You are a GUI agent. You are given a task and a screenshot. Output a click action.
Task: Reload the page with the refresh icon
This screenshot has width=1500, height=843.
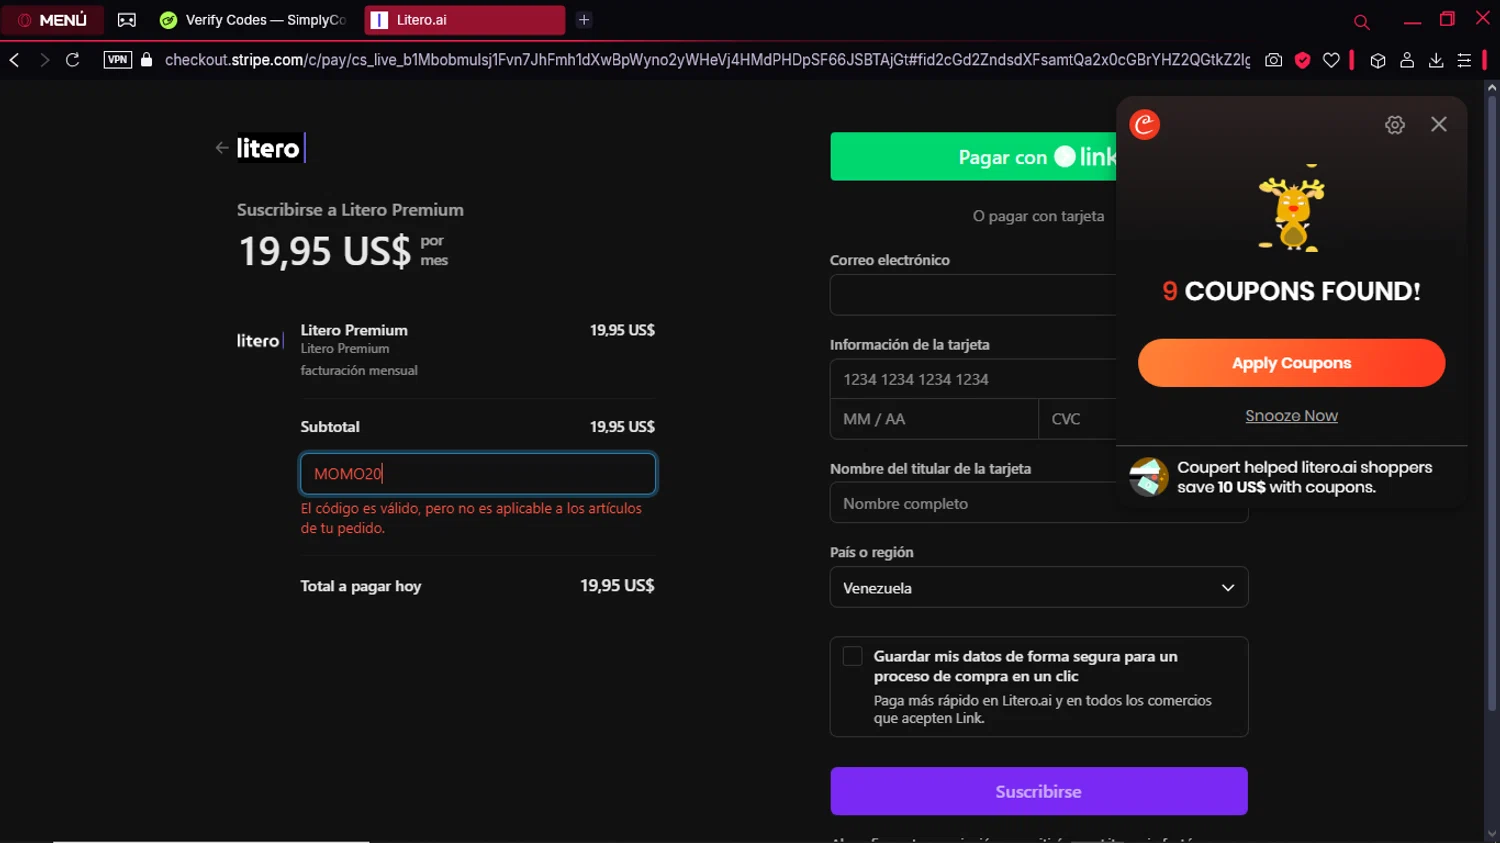(x=73, y=60)
